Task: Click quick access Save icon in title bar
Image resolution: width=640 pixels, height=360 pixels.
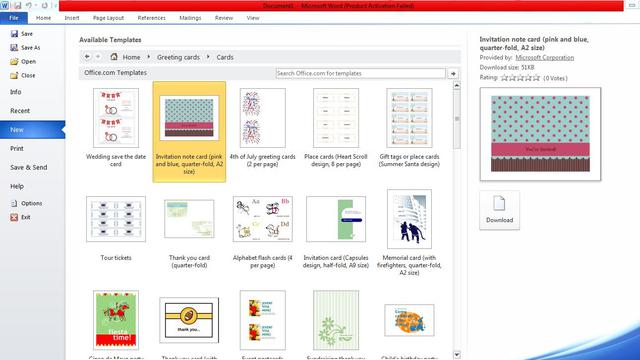Action: [x=17, y=5]
